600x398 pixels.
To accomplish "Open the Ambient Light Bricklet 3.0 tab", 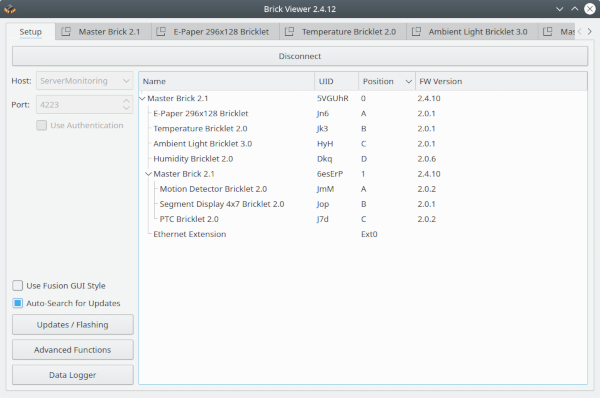I will pos(472,32).
